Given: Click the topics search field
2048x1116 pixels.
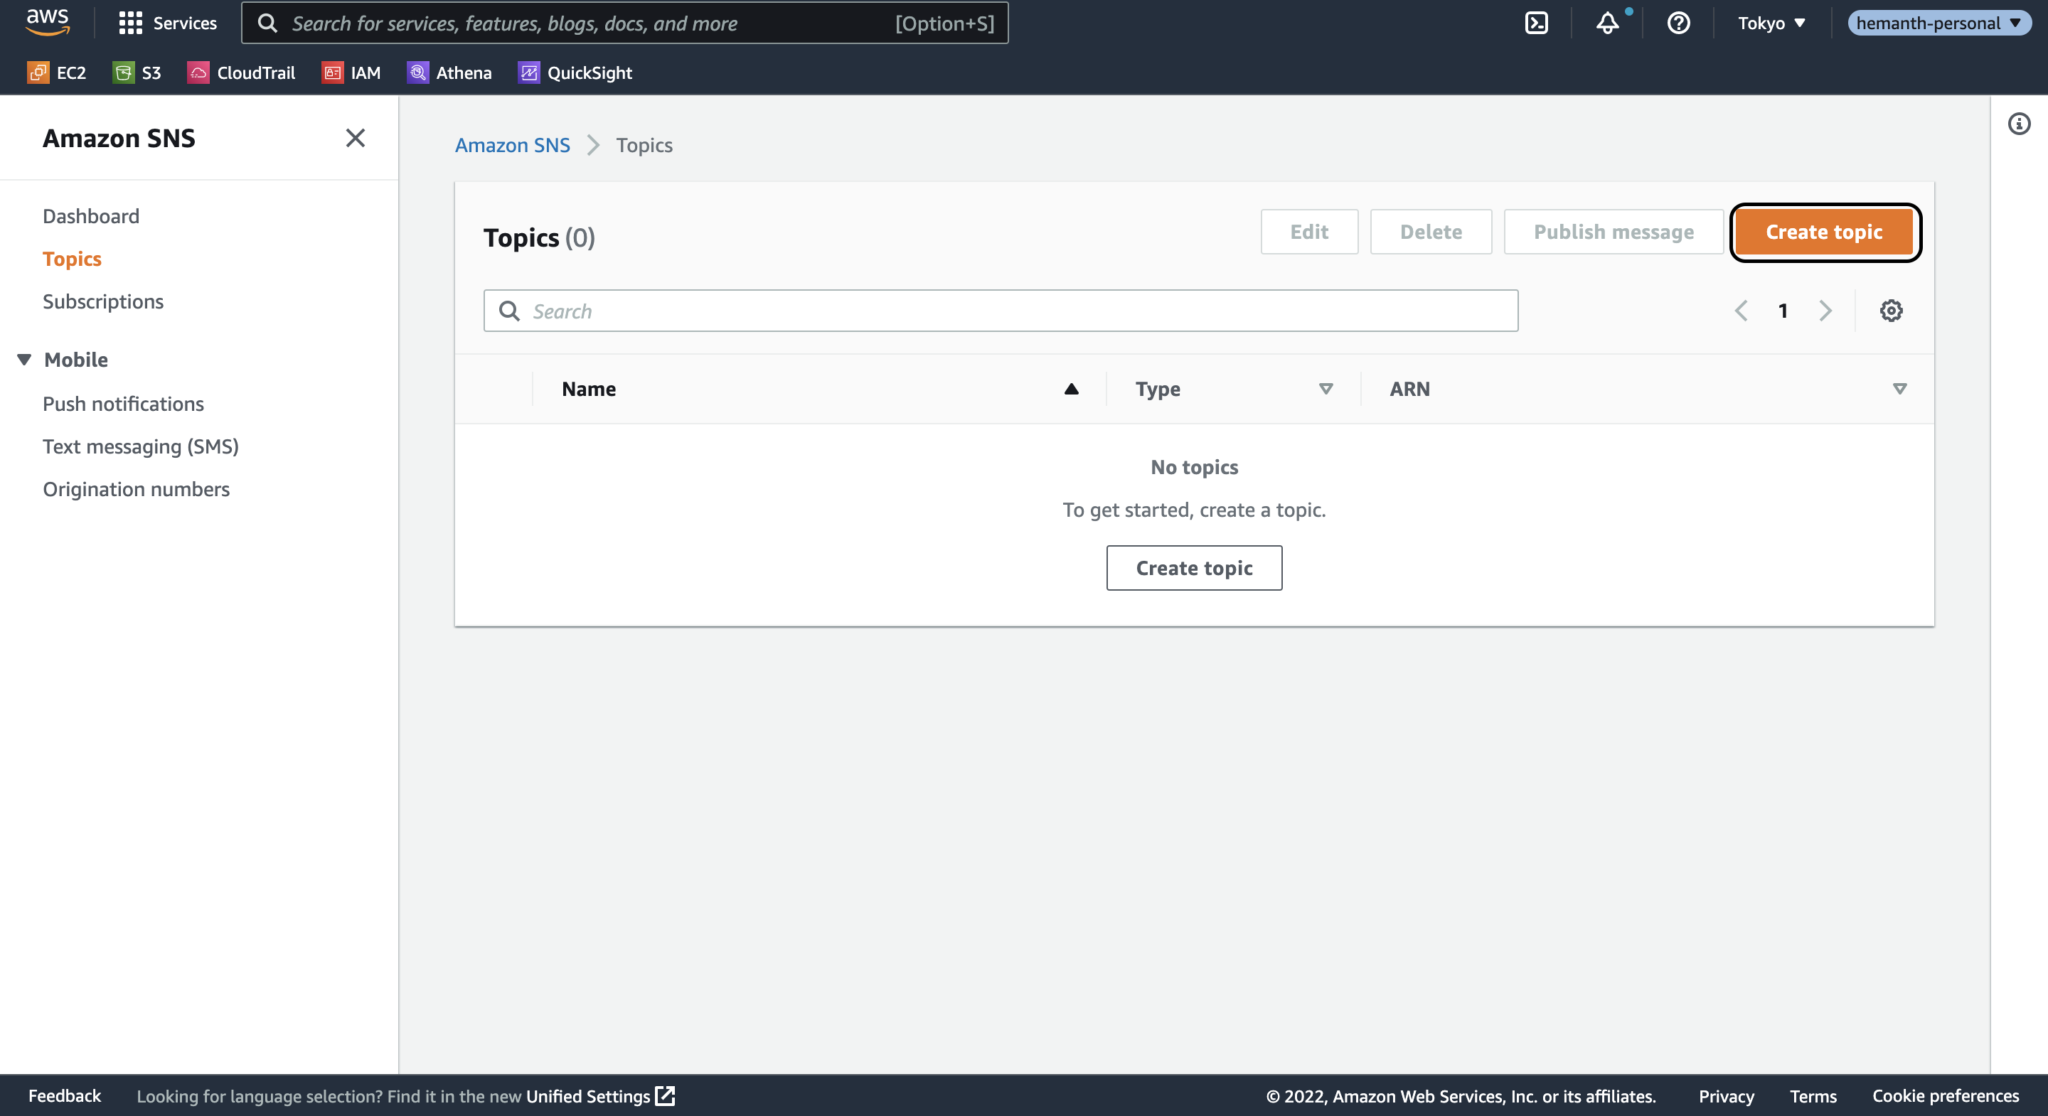Looking at the screenshot, I should click(x=1000, y=310).
